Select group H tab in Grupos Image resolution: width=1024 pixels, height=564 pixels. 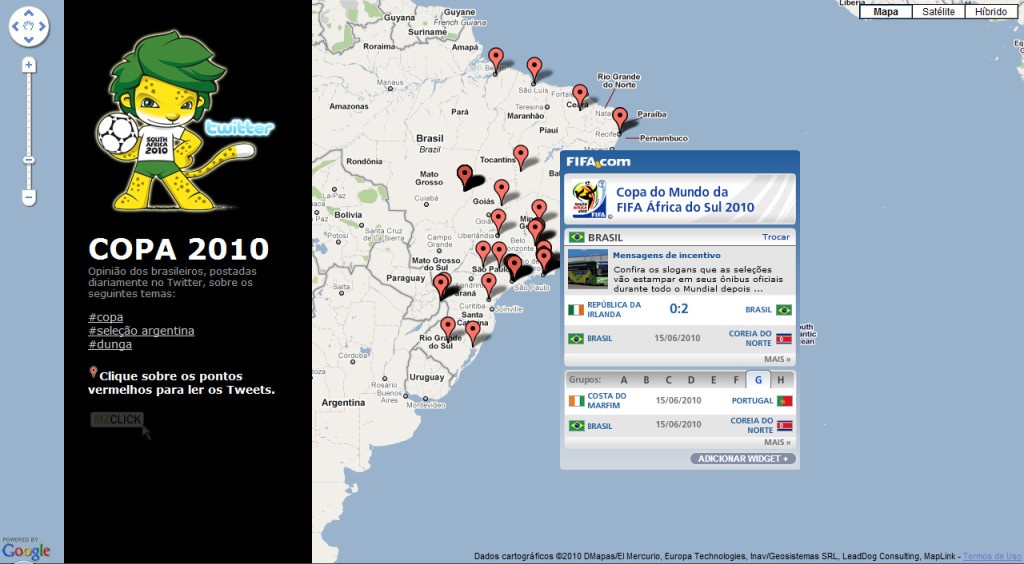click(780, 380)
